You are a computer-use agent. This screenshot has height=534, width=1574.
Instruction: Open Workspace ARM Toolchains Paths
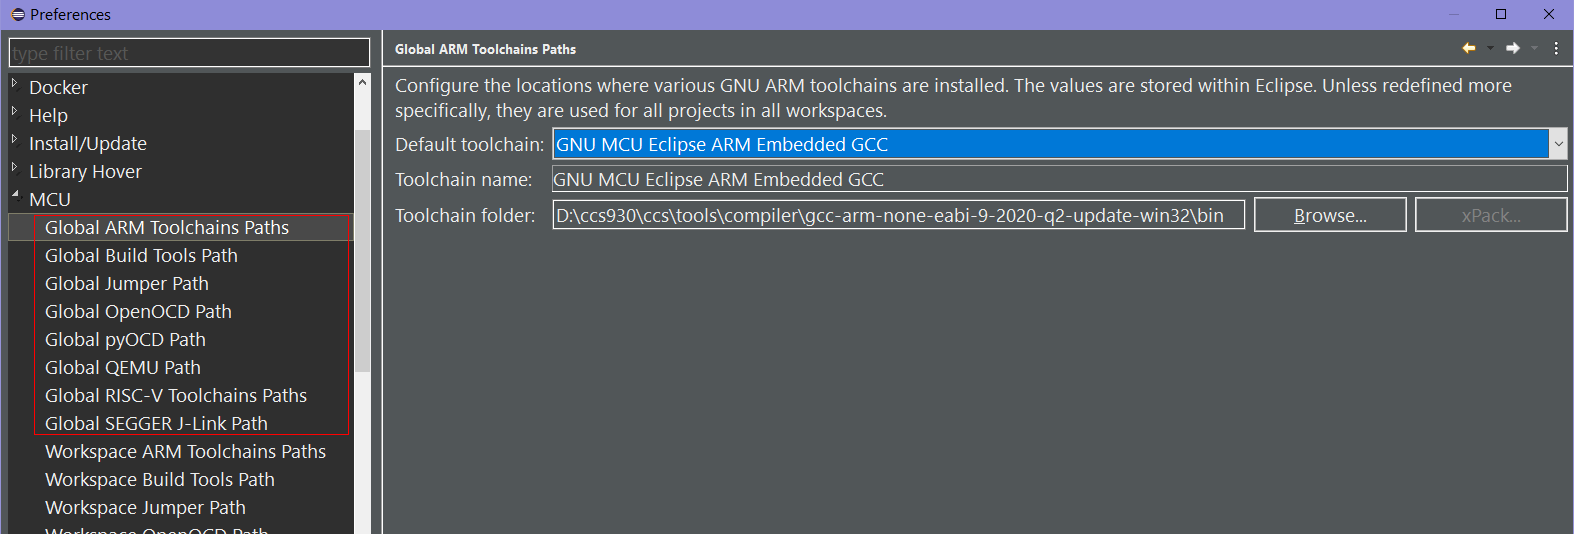click(x=185, y=452)
